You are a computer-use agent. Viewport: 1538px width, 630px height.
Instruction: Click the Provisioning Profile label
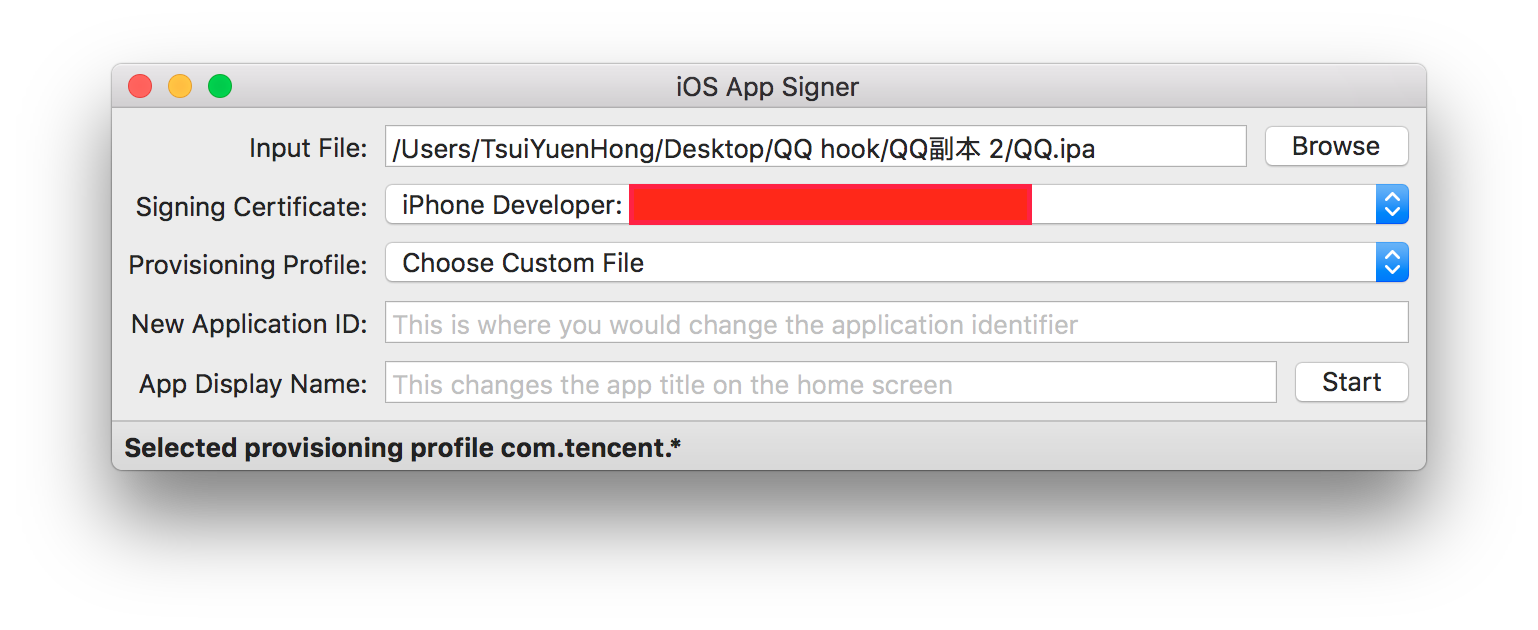[247, 265]
